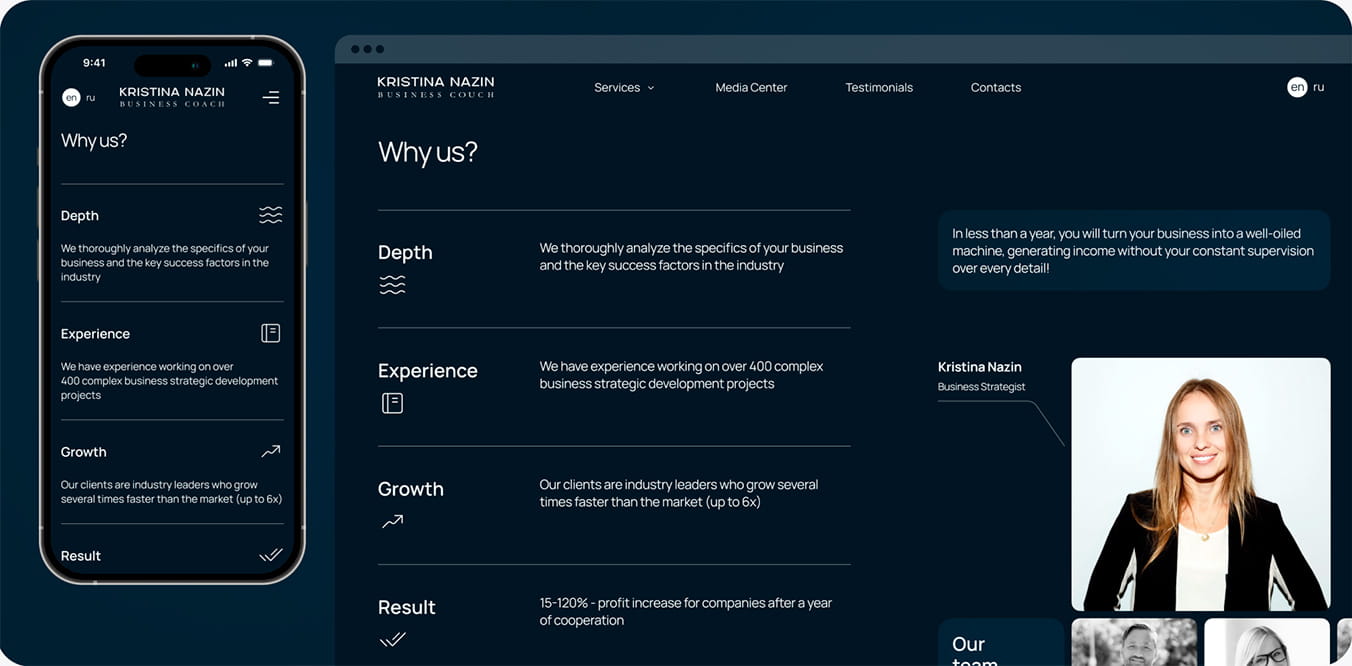Click the Experience heading on phone
1352x666 pixels.
point(95,334)
